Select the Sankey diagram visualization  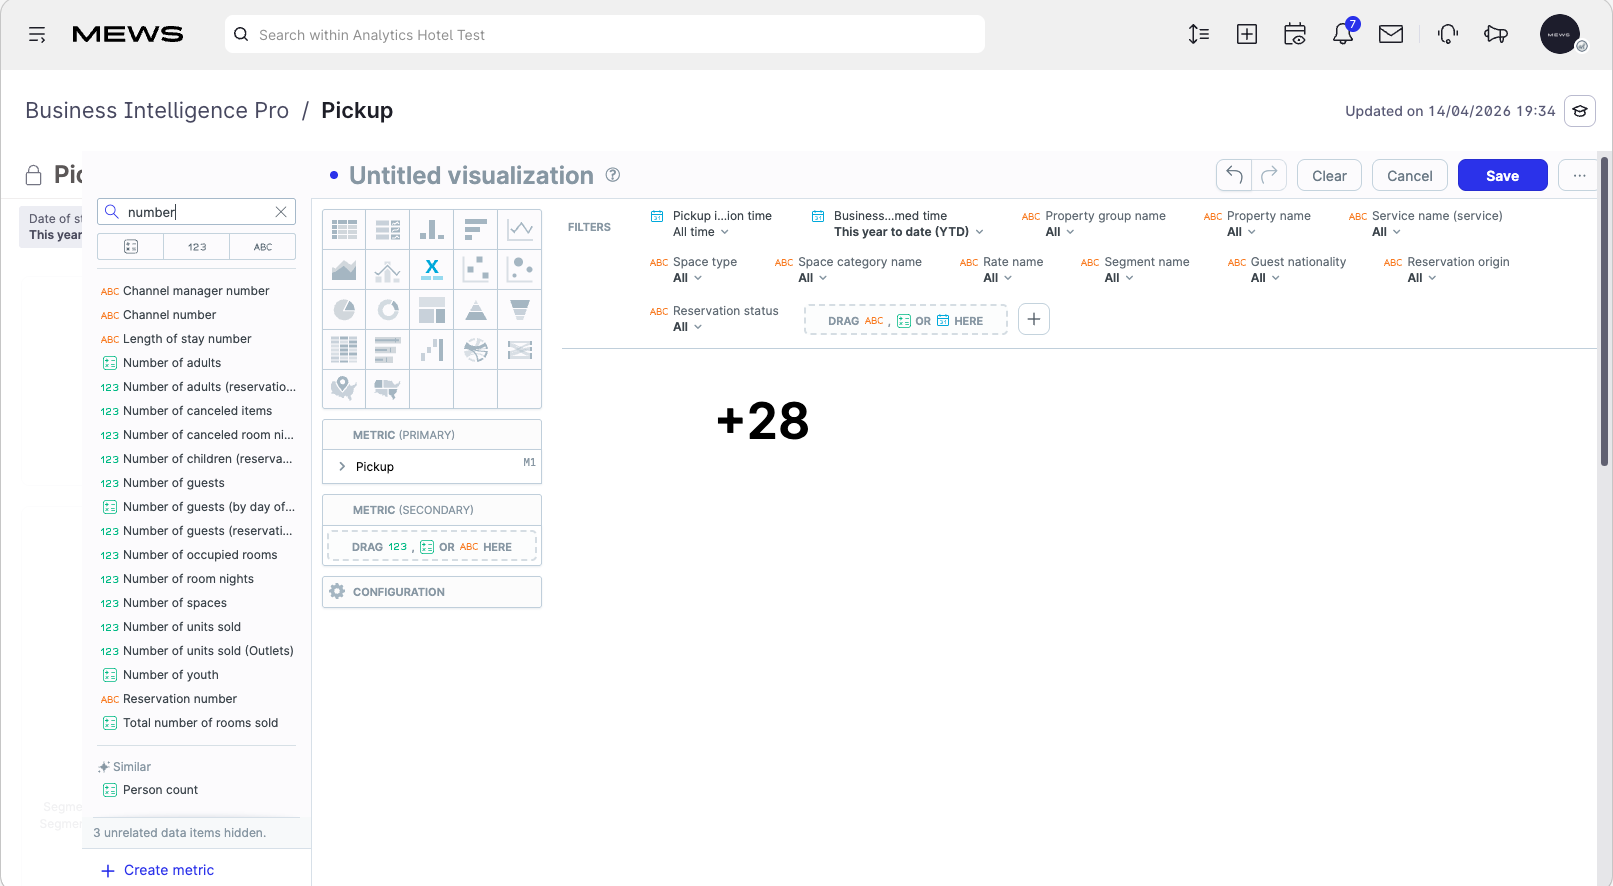point(520,350)
